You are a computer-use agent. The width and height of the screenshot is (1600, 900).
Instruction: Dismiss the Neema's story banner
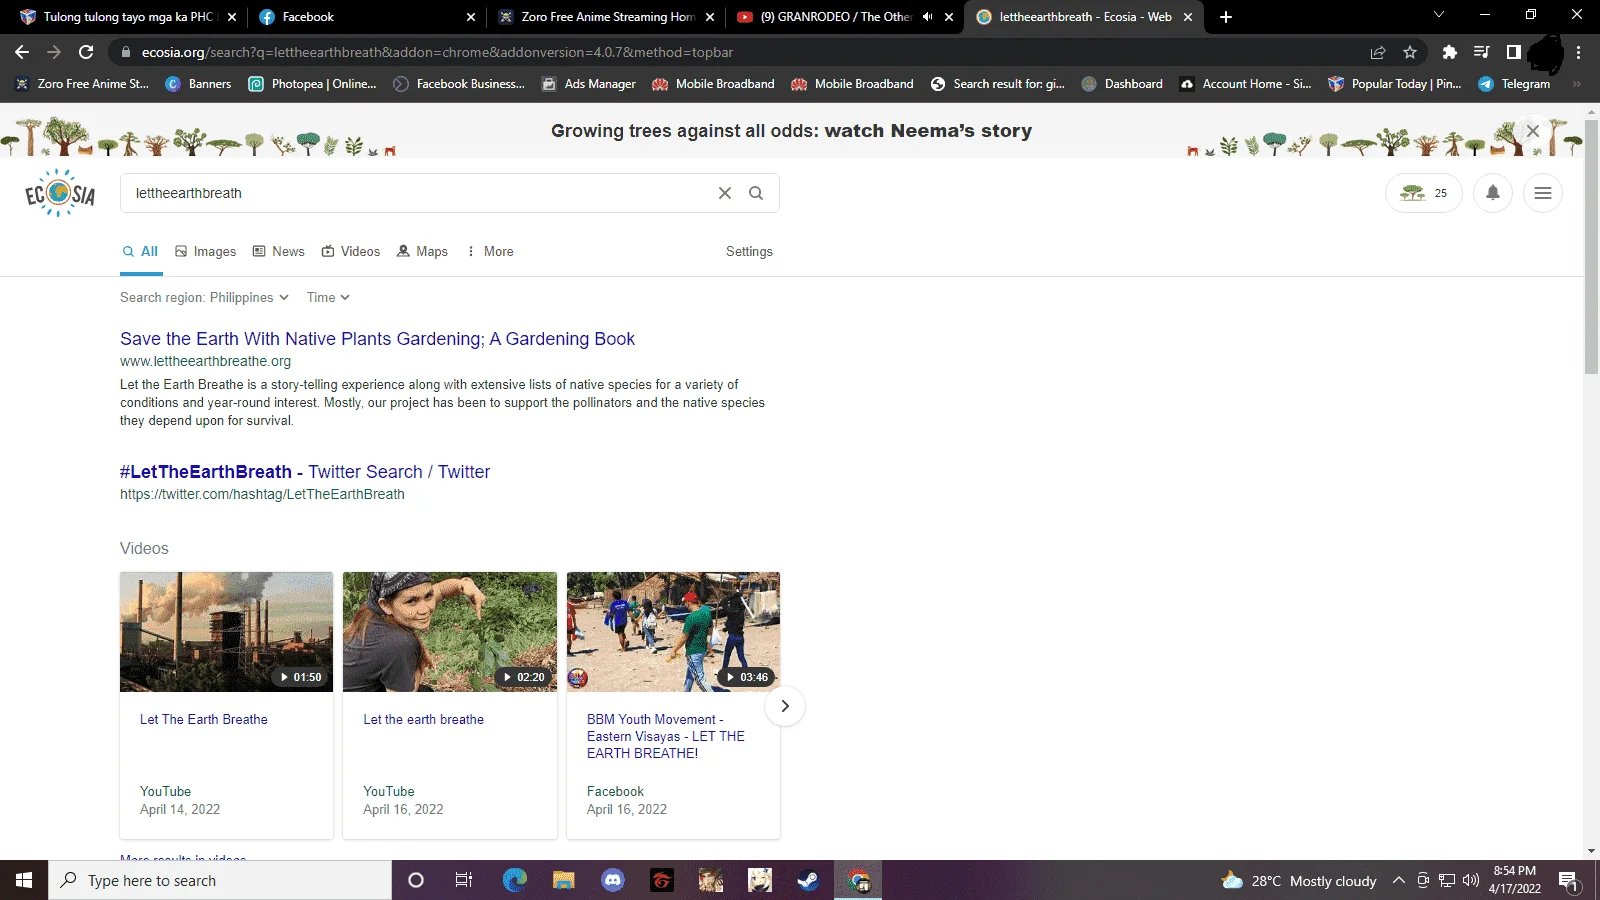(1532, 131)
